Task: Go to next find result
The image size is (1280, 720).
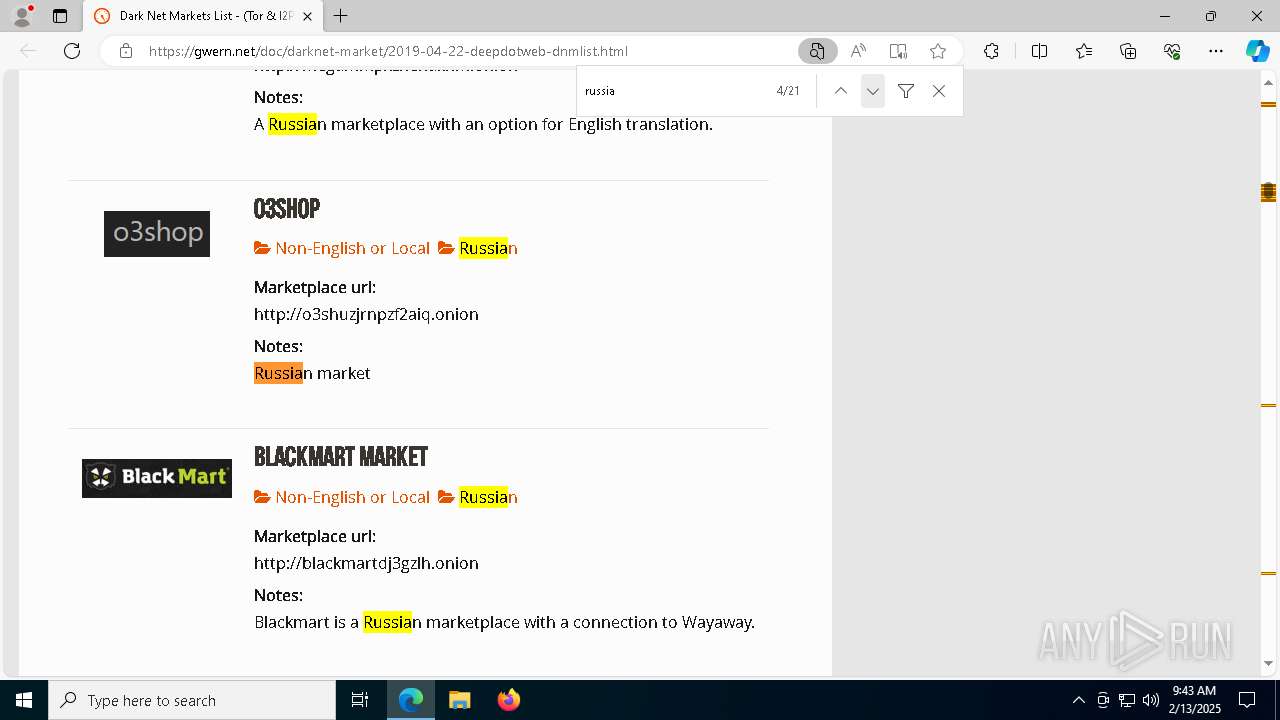Action: pyautogui.click(x=873, y=91)
